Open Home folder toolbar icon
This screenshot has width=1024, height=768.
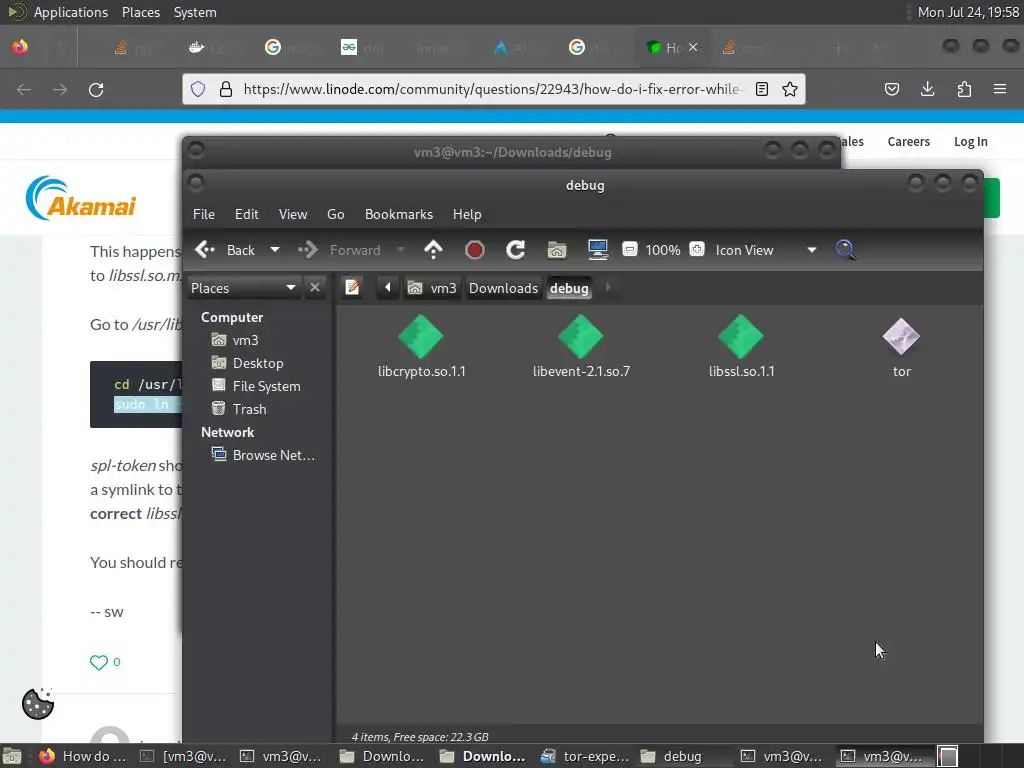click(x=556, y=250)
